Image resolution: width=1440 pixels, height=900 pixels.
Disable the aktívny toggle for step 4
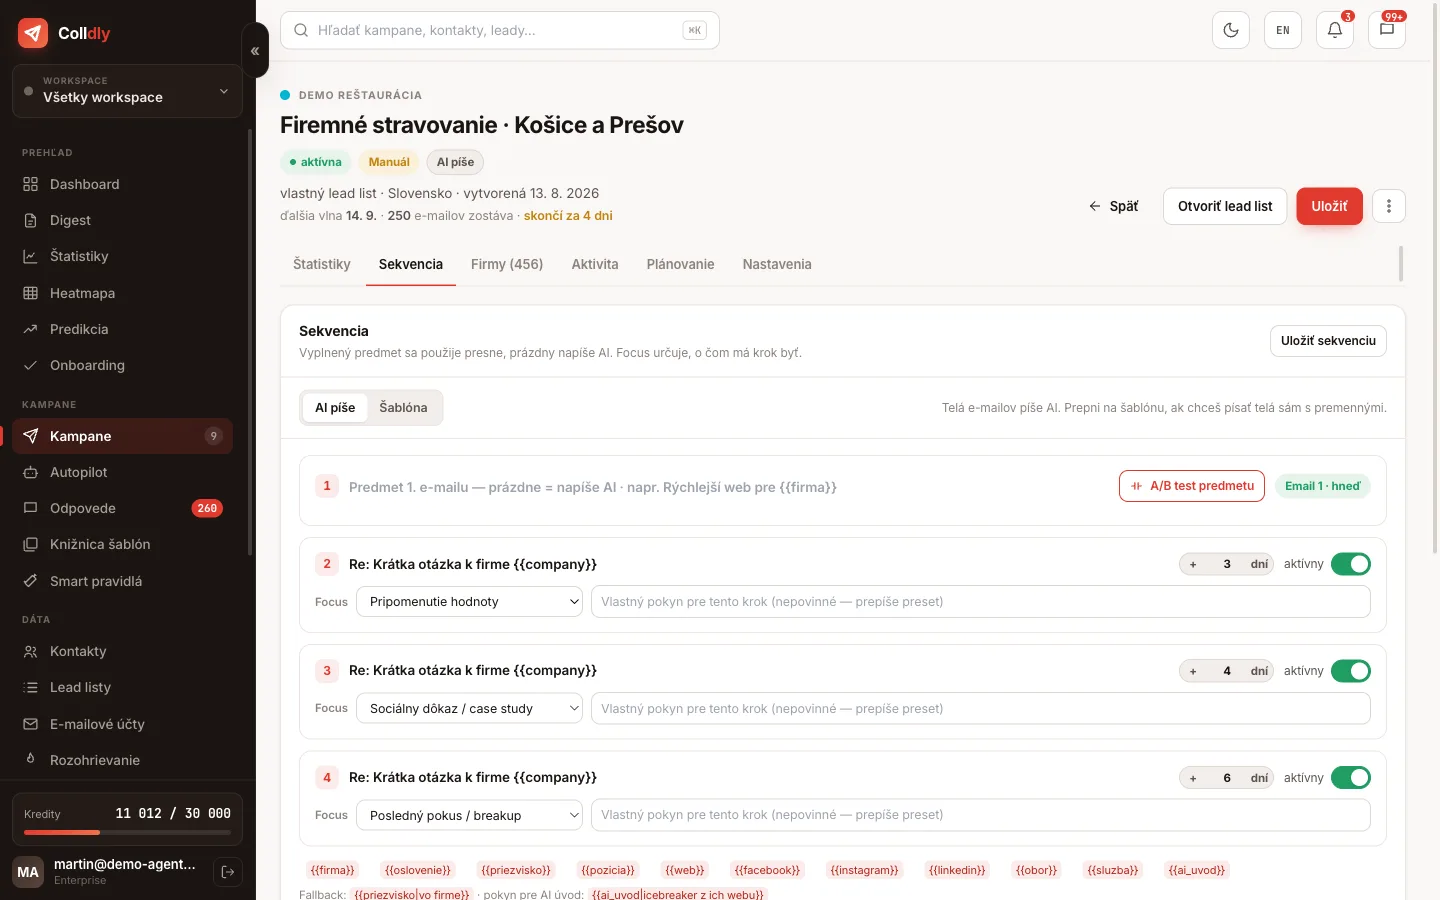(x=1351, y=778)
